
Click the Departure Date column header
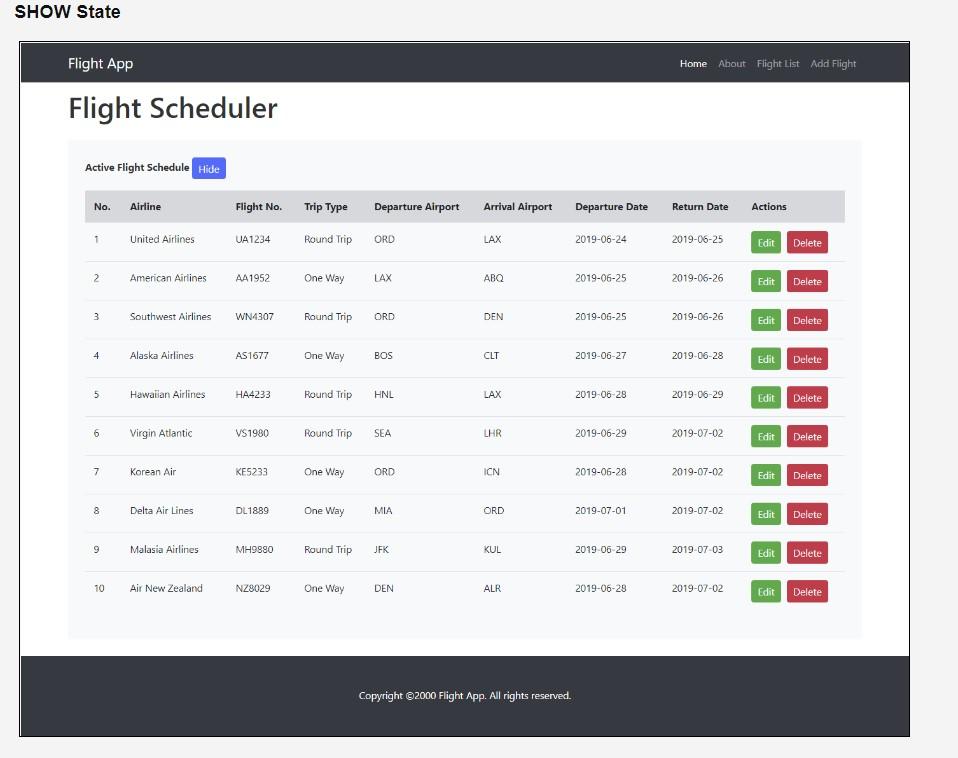tap(612, 206)
